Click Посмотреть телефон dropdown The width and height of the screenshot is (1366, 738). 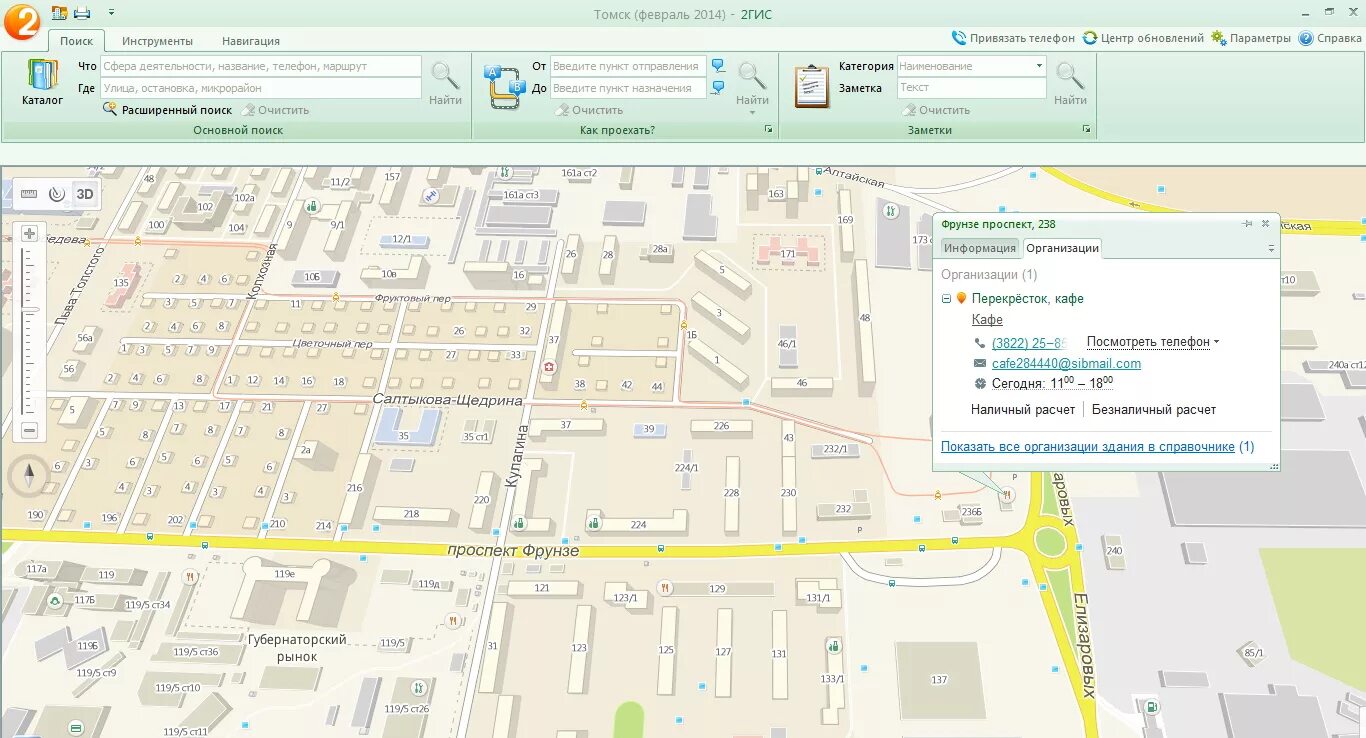click(1153, 342)
